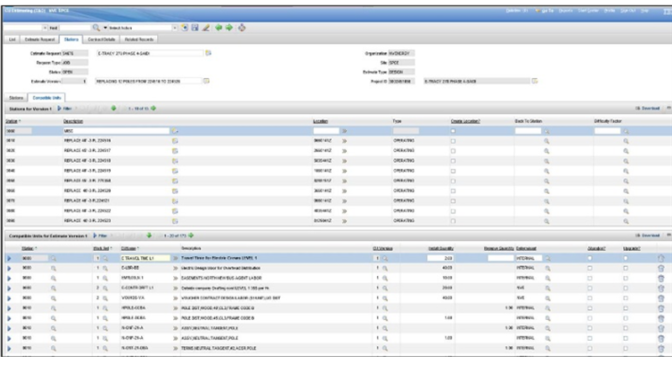The image size is (672, 372).
Task: Open Back To Station lookup in the MISC row
Action: tap(546, 131)
